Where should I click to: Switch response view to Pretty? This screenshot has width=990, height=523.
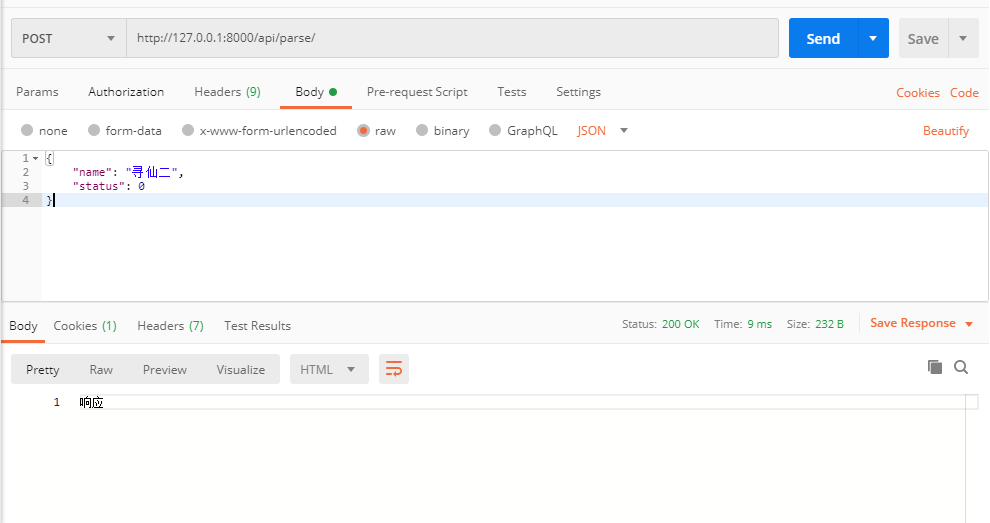(x=42, y=370)
